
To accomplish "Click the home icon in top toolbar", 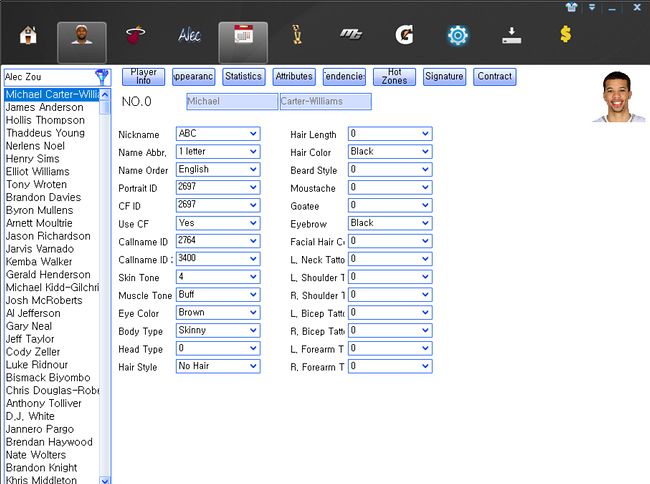I will [27, 37].
